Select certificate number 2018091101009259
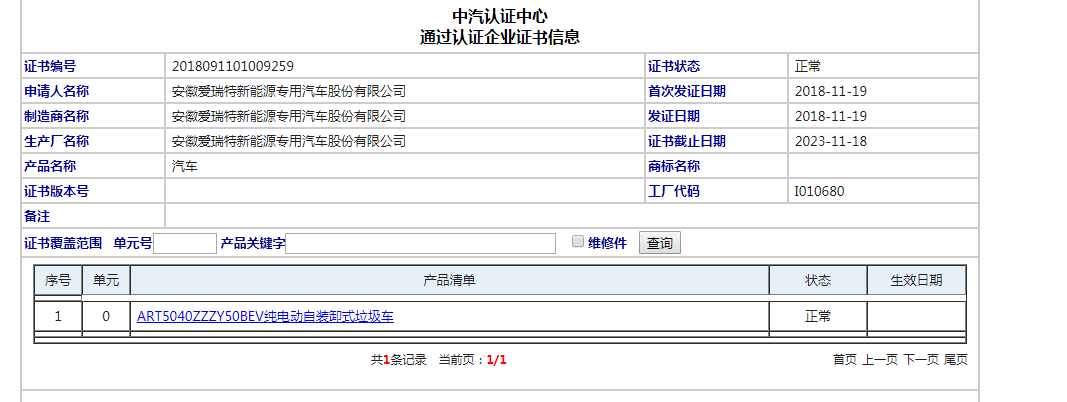Screen dimensions: 1067x402 tap(233, 66)
